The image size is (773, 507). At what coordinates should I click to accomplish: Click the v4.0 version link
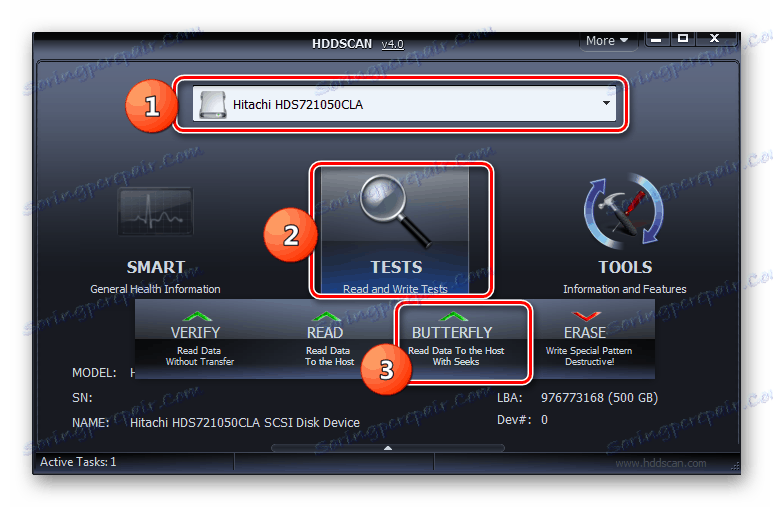(392, 44)
